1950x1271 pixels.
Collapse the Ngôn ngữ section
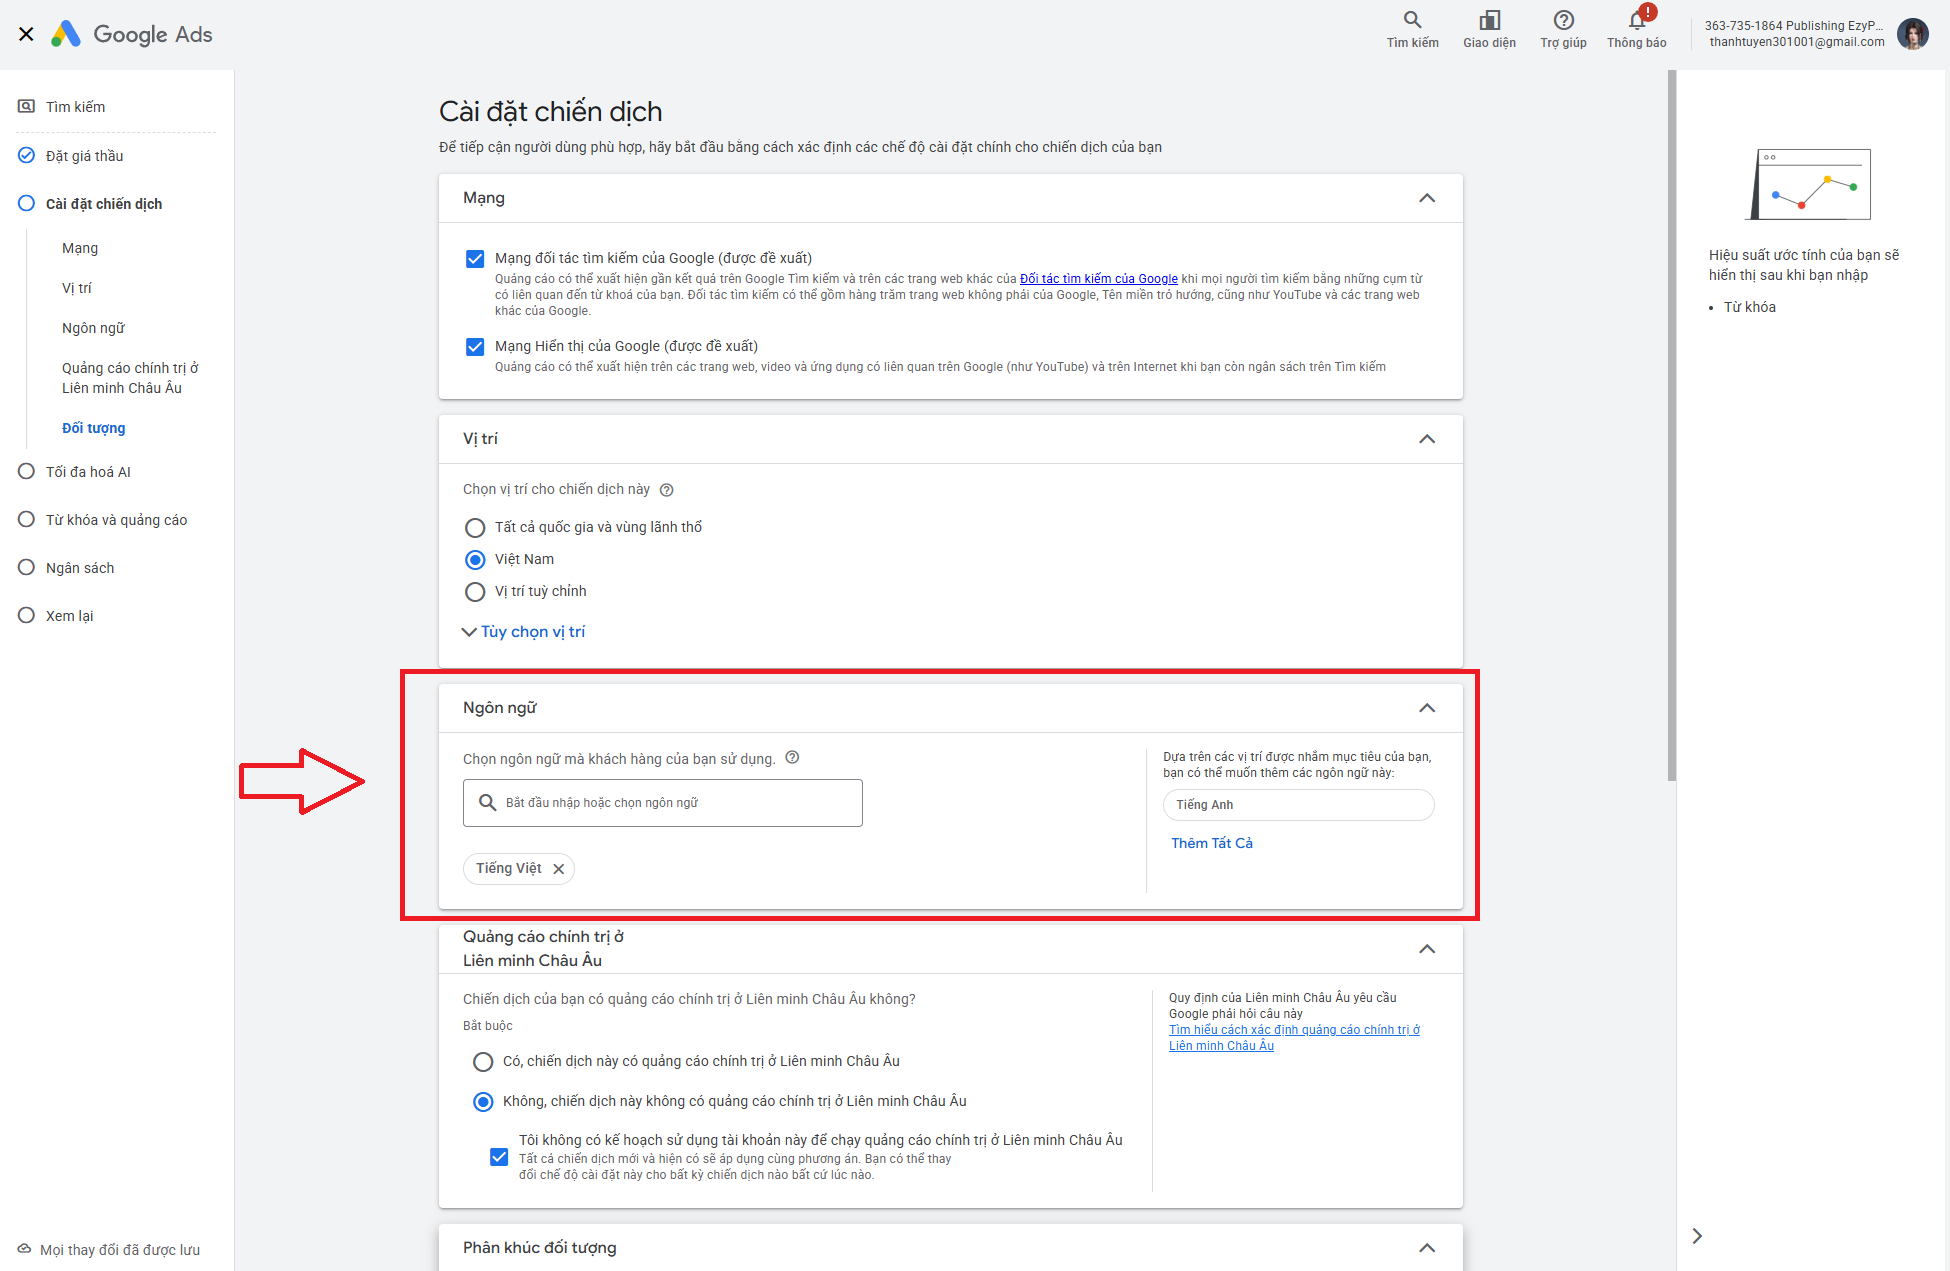(1427, 708)
